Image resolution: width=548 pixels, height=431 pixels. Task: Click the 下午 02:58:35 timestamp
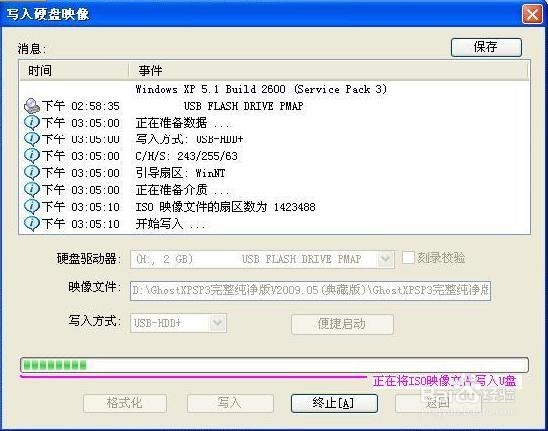81,106
